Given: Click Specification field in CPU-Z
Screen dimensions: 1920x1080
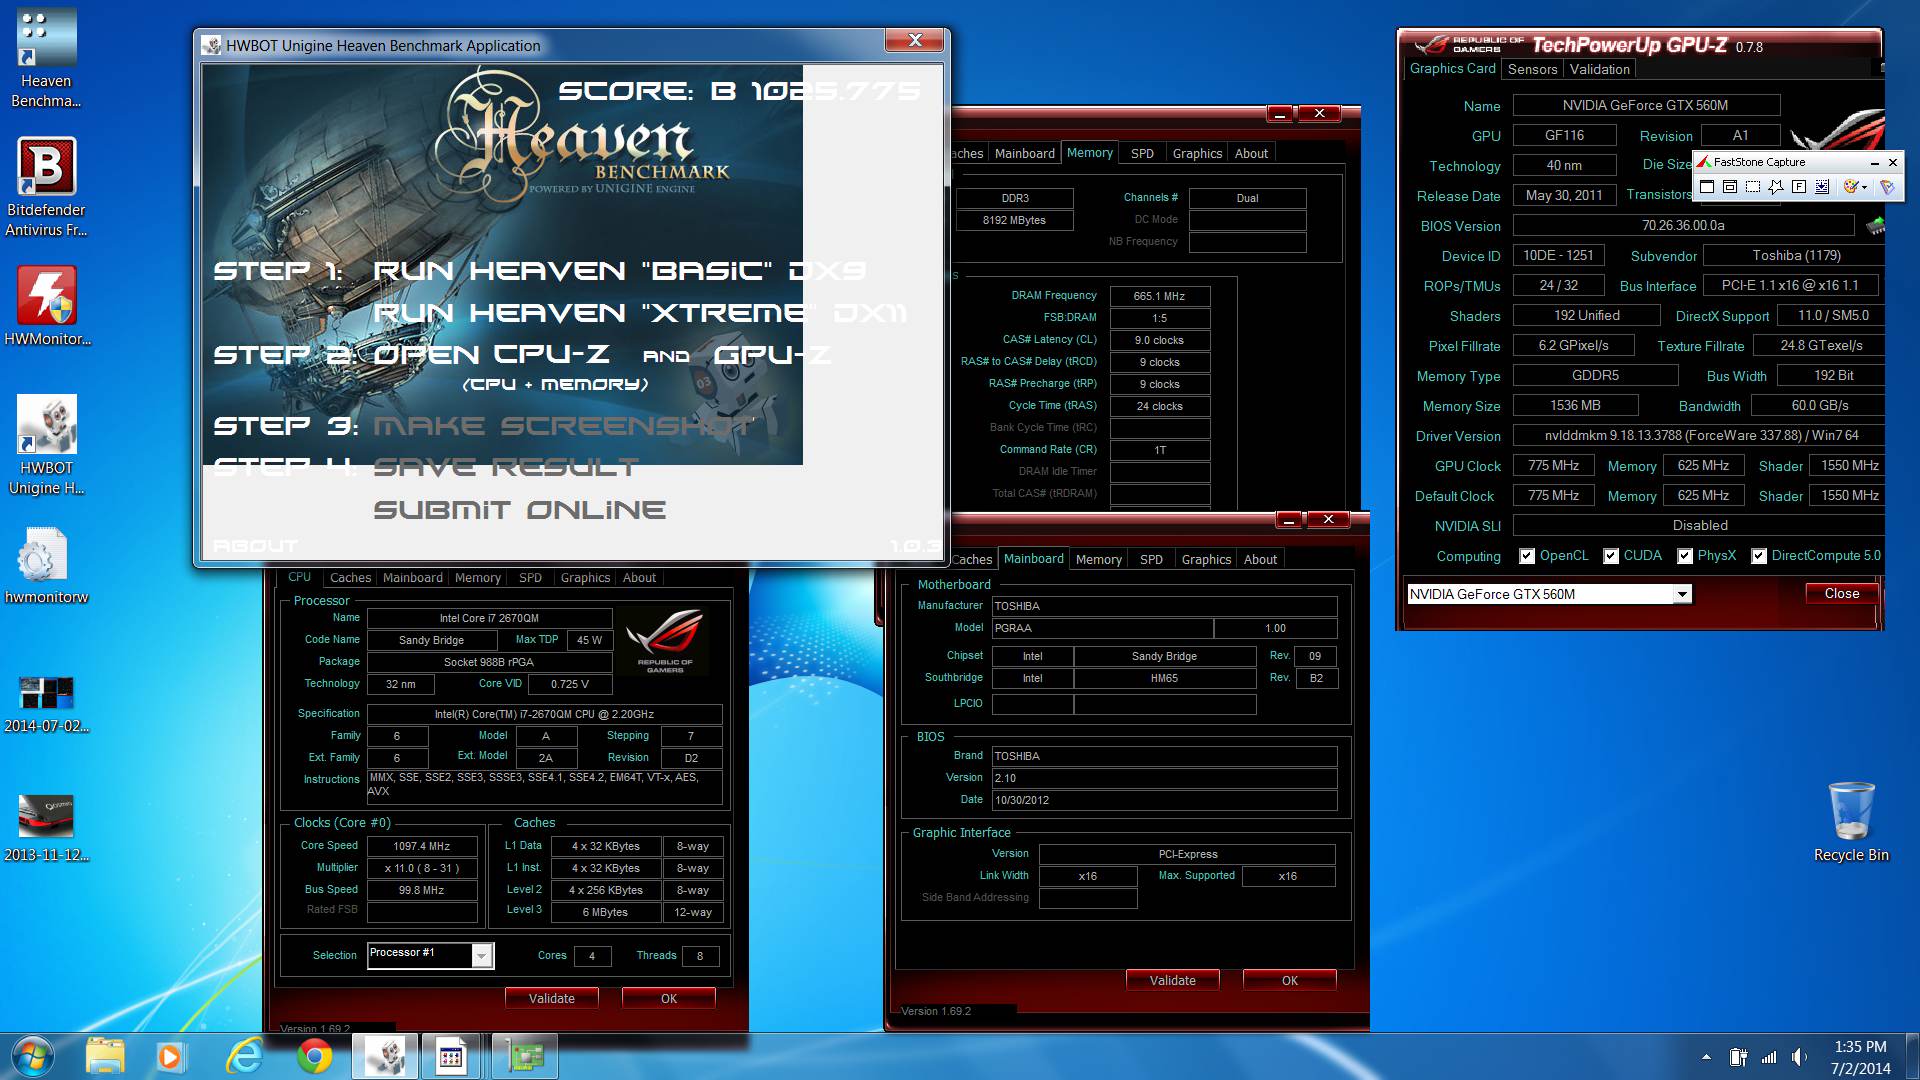Looking at the screenshot, I should tap(544, 714).
